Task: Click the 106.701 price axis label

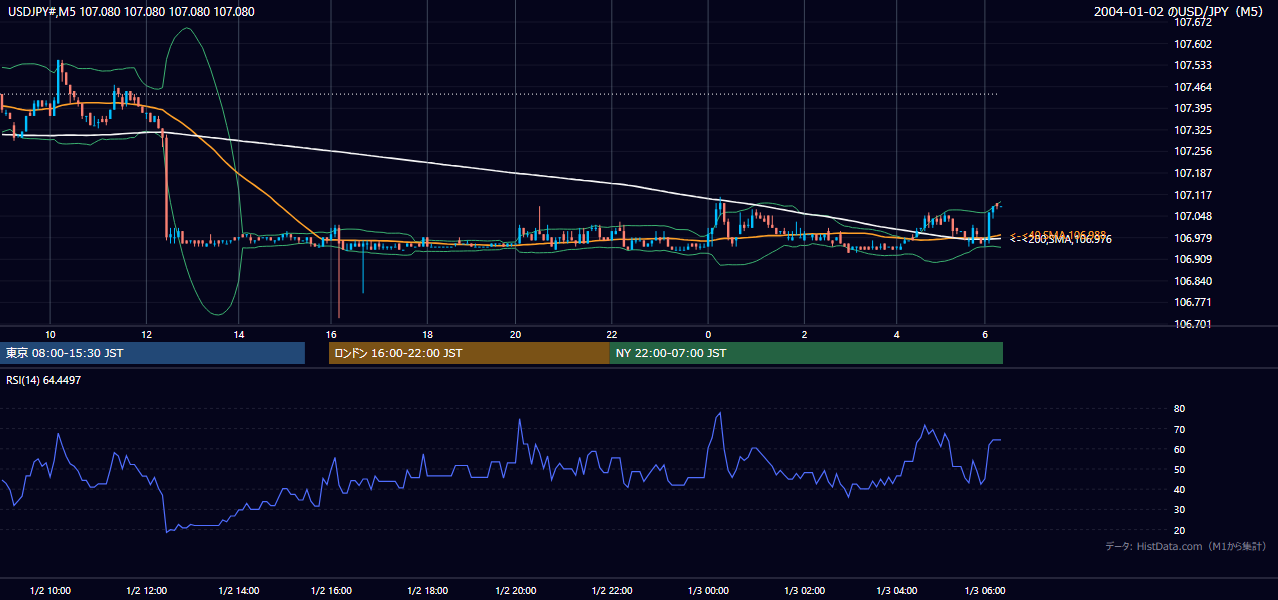Action: (1193, 324)
